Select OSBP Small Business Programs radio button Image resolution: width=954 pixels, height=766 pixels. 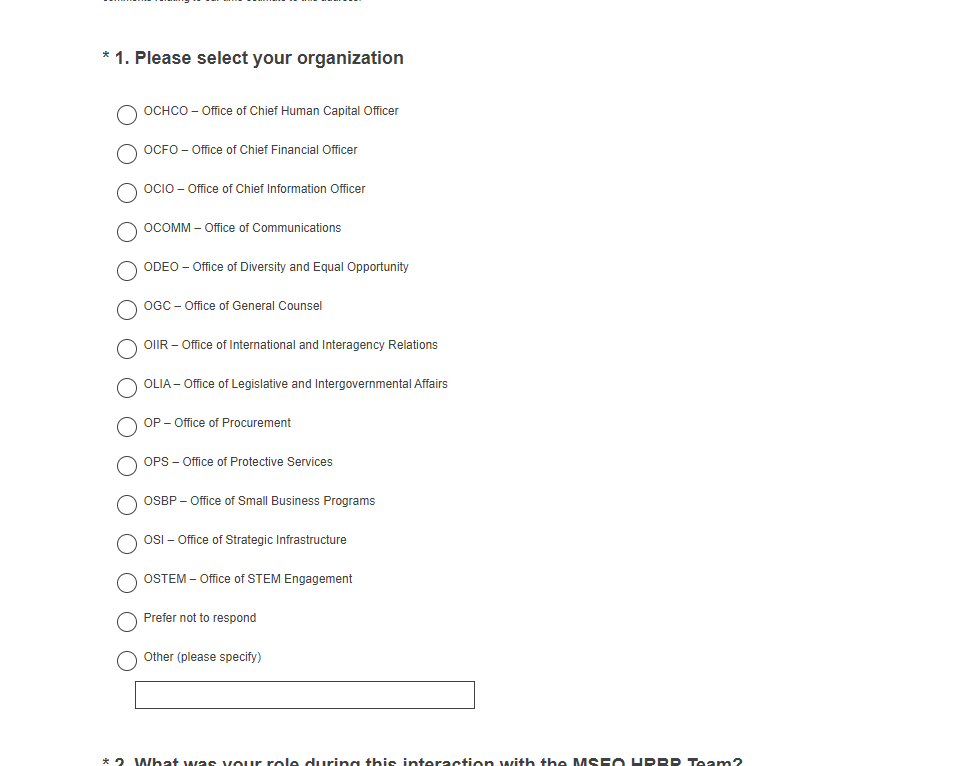127,505
